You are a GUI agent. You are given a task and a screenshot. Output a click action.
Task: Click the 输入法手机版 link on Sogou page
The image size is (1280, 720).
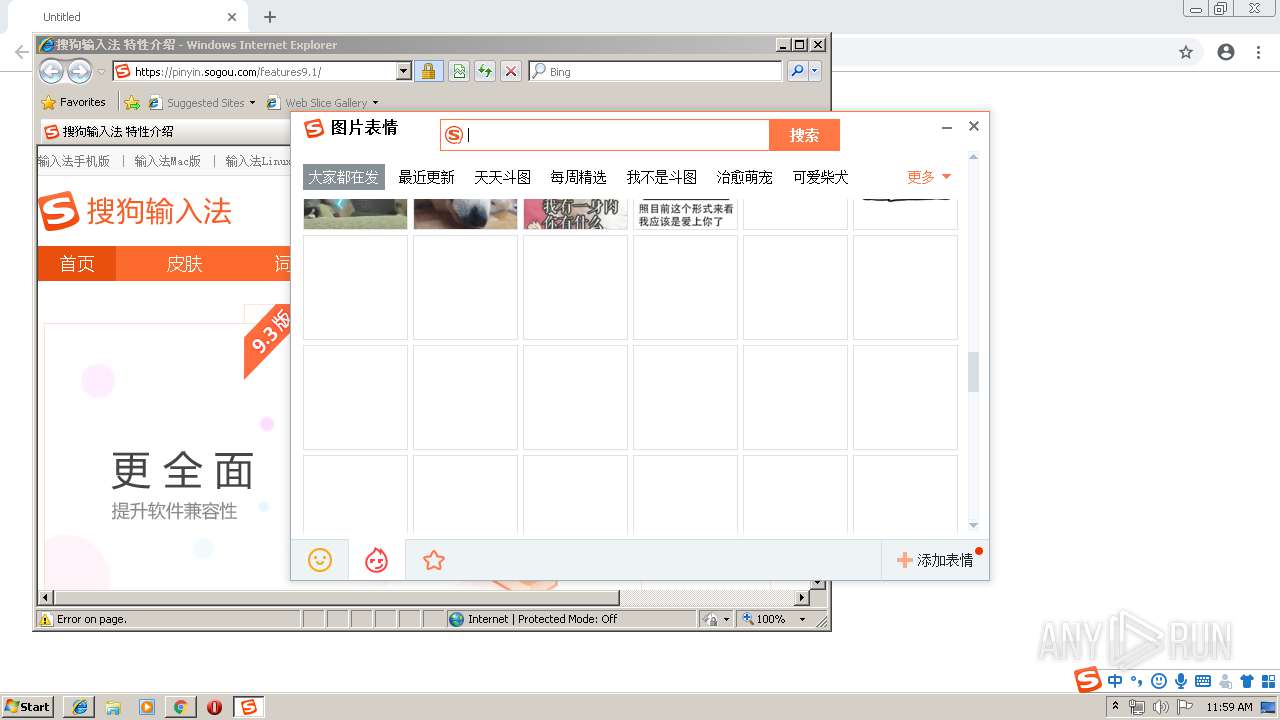point(73,161)
